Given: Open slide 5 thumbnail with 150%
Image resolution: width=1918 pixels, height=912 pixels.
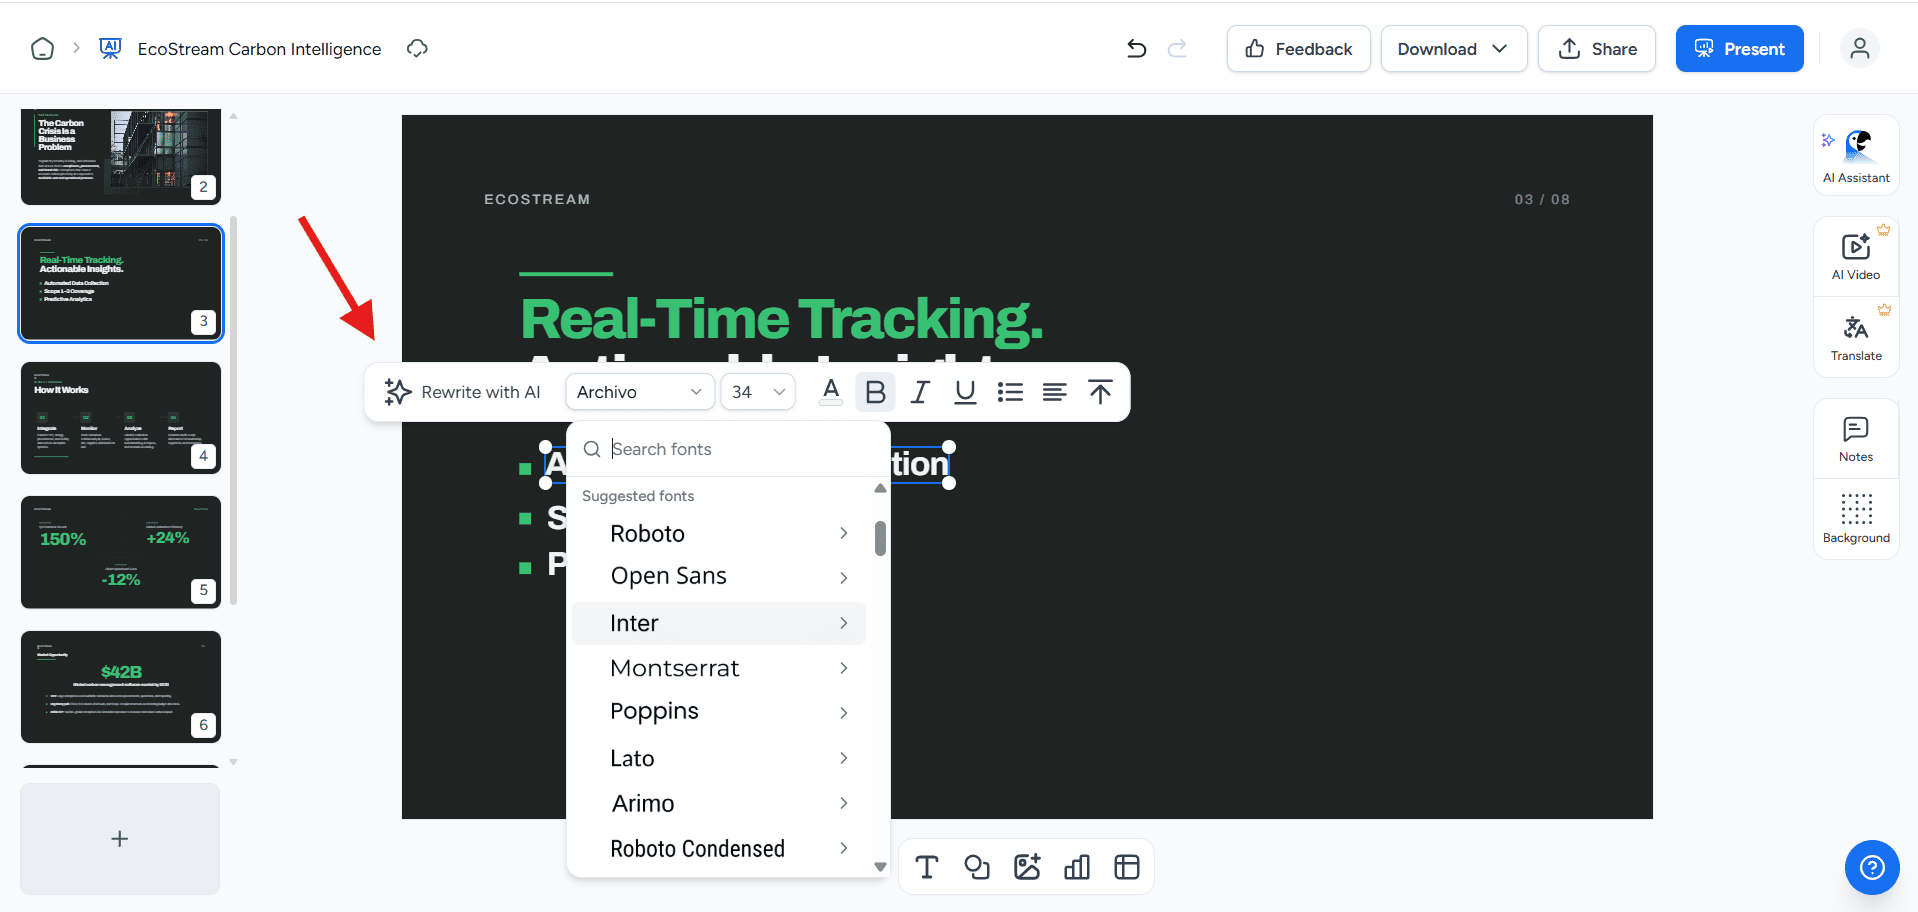Looking at the screenshot, I should pyautogui.click(x=121, y=552).
